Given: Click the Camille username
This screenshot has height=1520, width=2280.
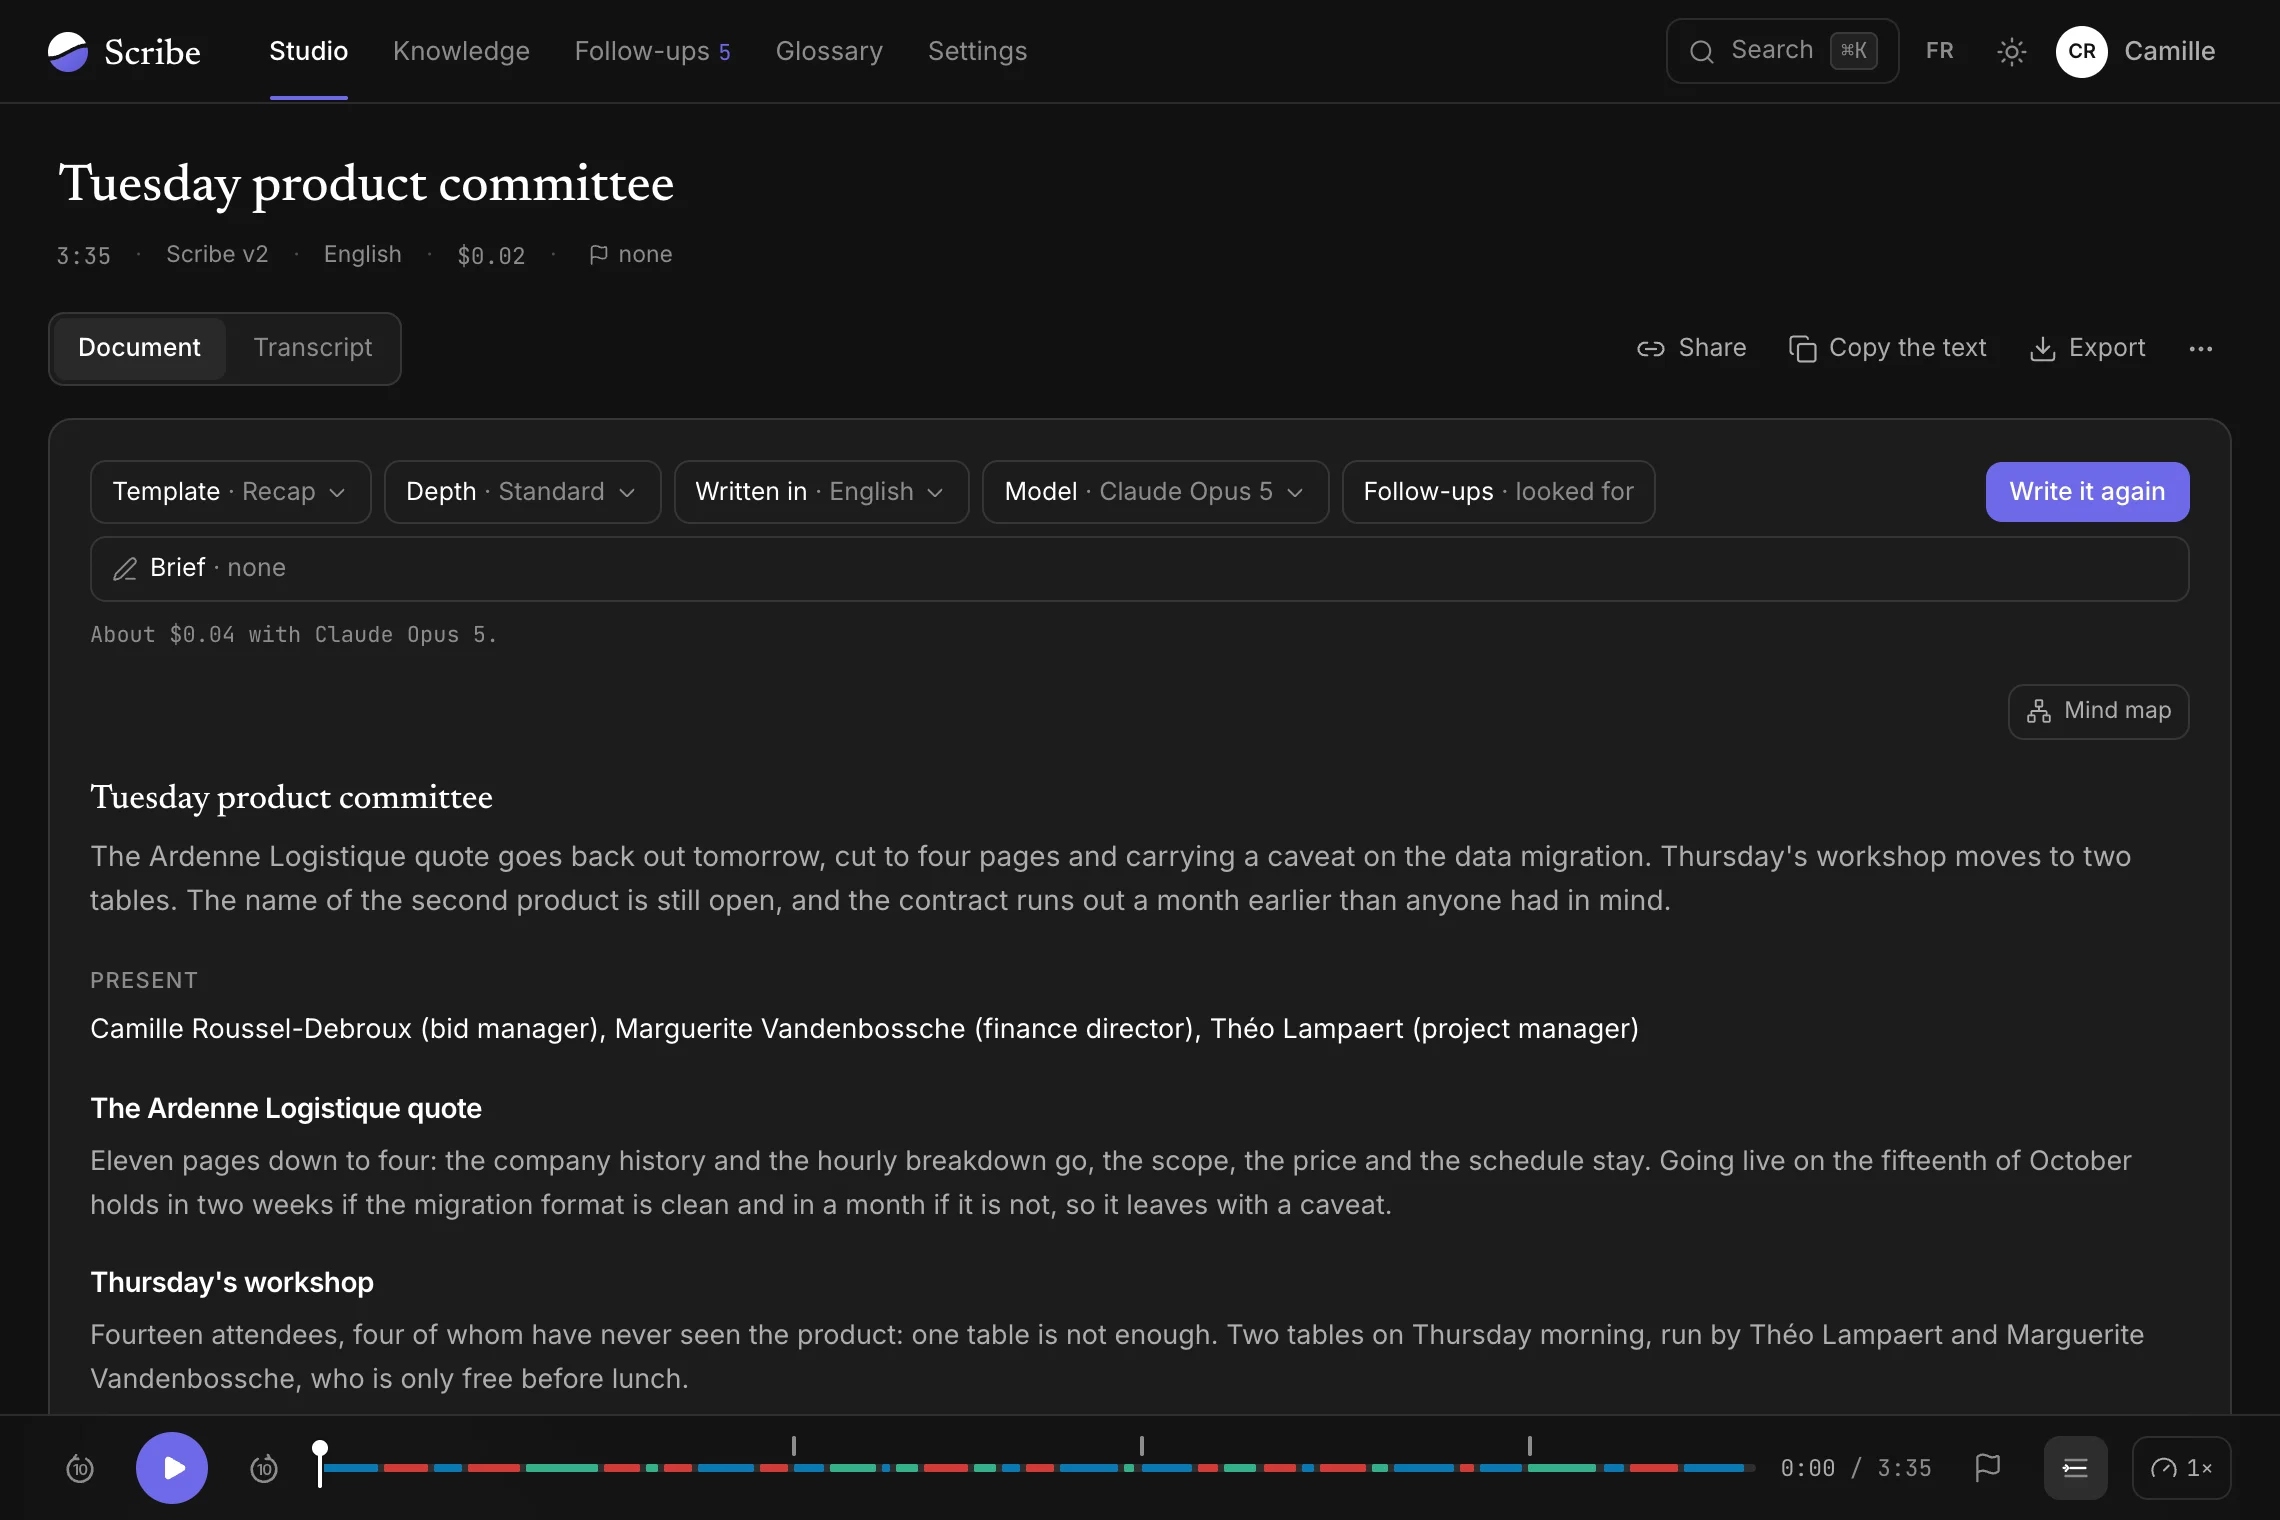Looking at the screenshot, I should click(x=2169, y=51).
